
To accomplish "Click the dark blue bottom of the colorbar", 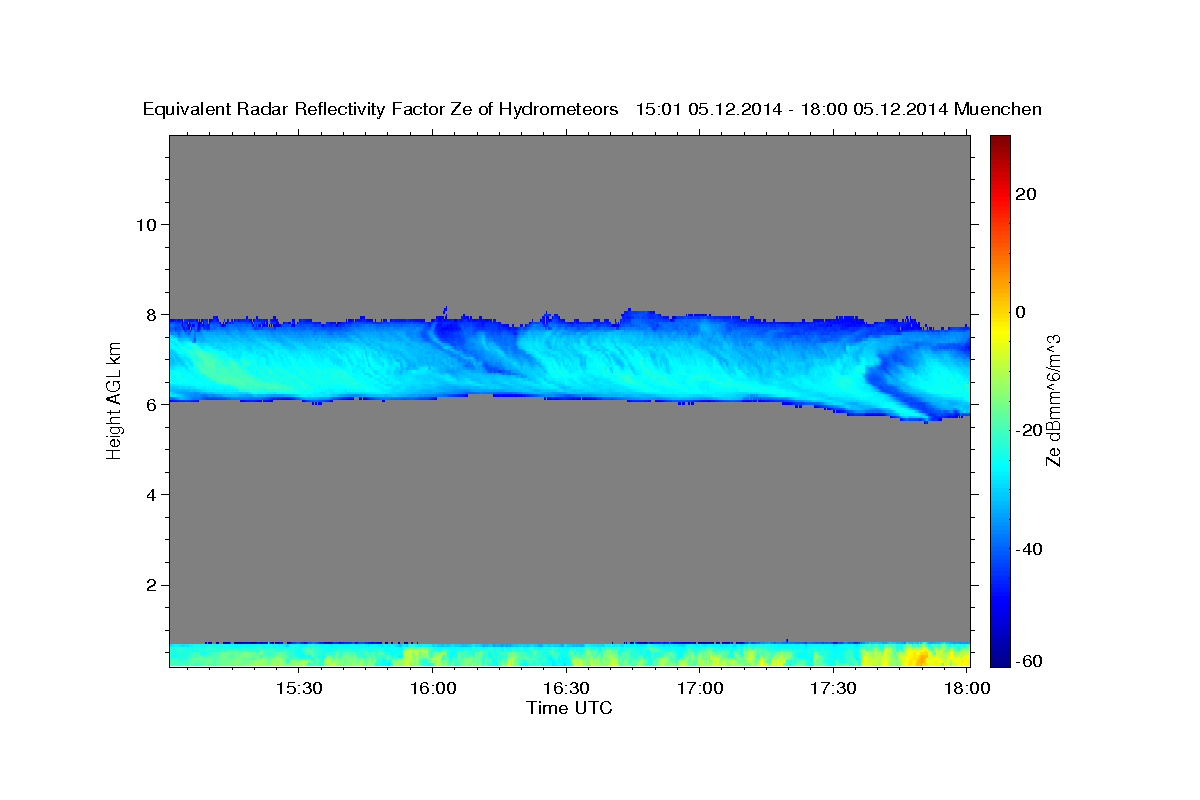I will pos(999,655).
